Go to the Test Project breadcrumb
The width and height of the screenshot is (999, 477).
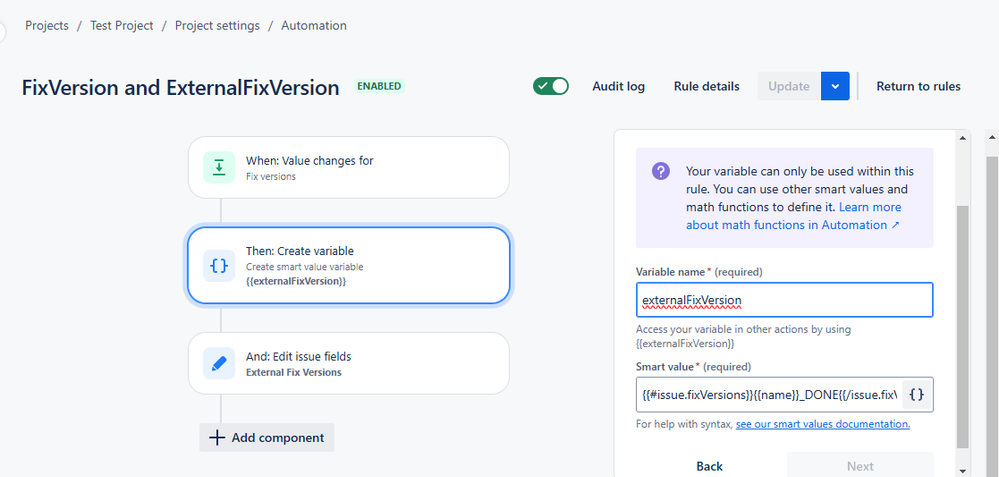[122, 25]
